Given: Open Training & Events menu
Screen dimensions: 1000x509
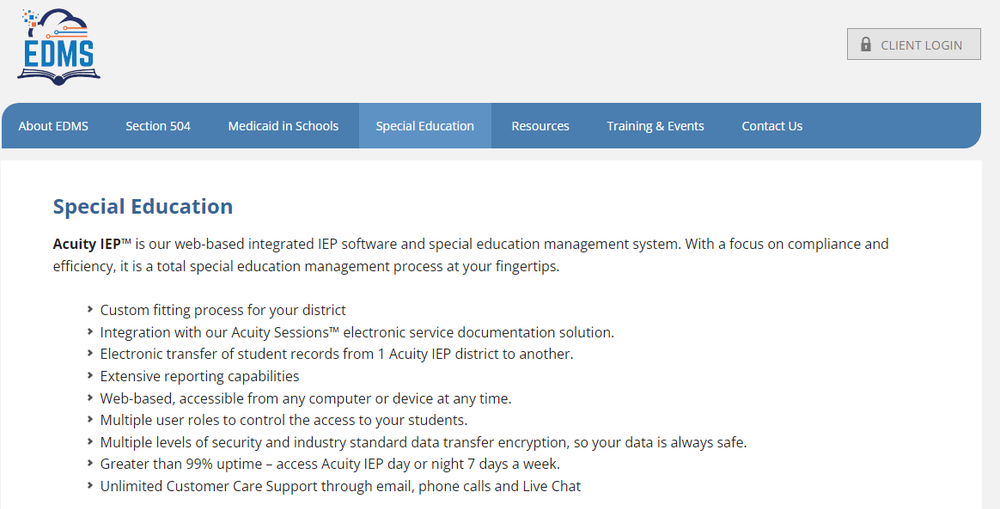Looking at the screenshot, I should [655, 126].
